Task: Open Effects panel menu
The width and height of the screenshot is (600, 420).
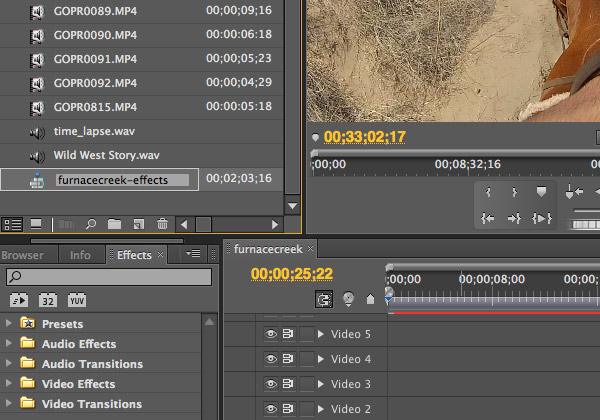Action: (x=193, y=254)
